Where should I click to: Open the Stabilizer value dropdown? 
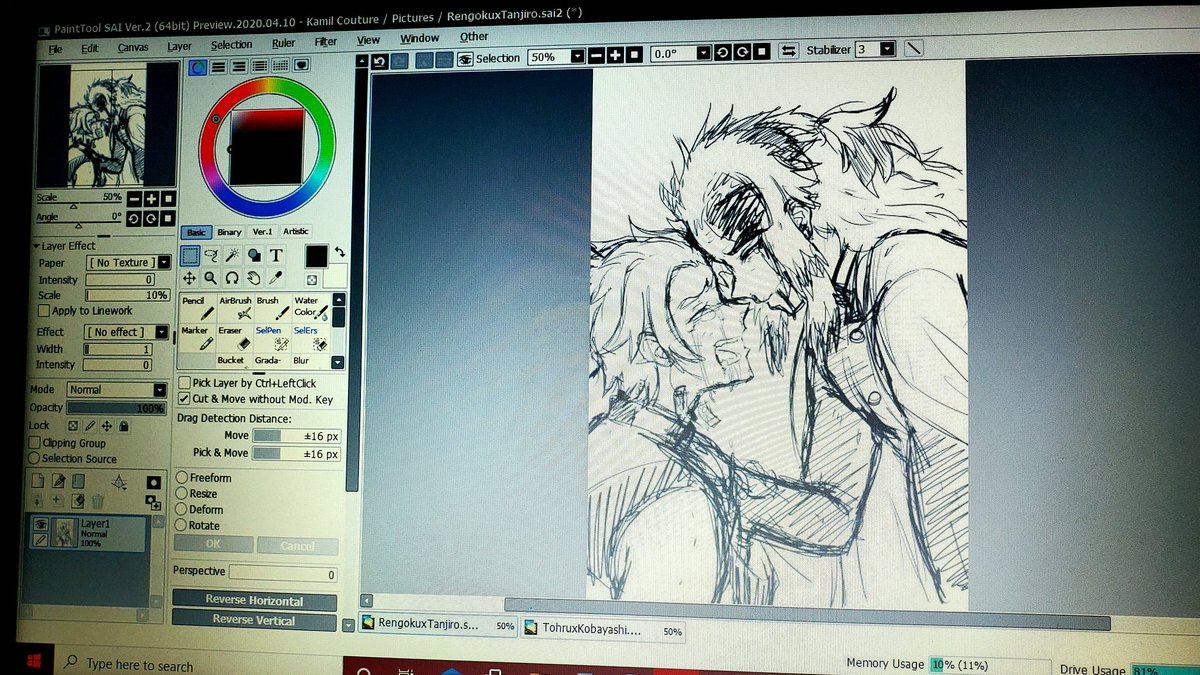pos(888,48)
